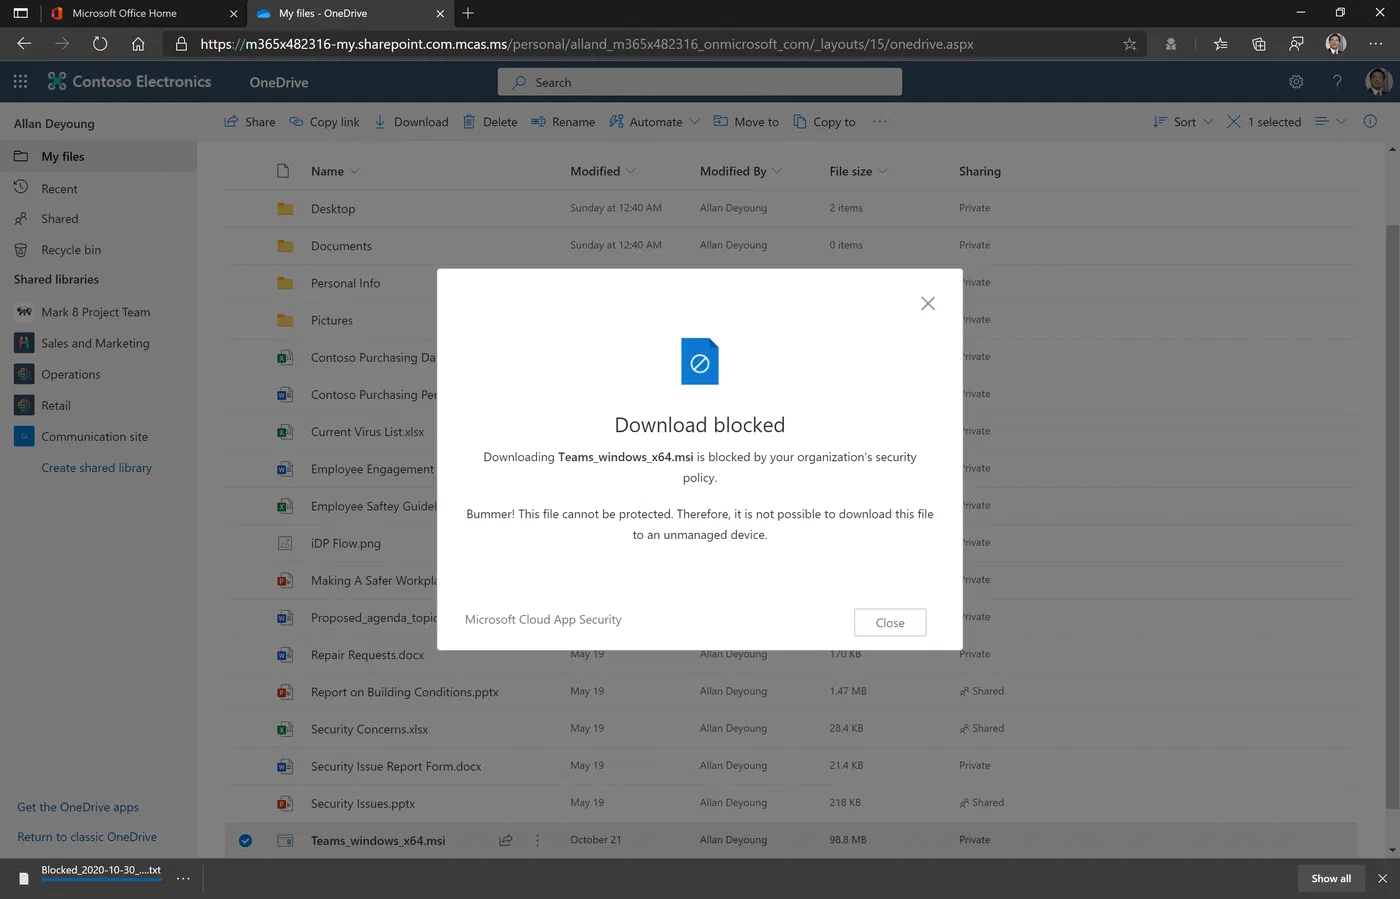
Task: Switch to Microsoft Office Home tab
Action: click(145, 13)
